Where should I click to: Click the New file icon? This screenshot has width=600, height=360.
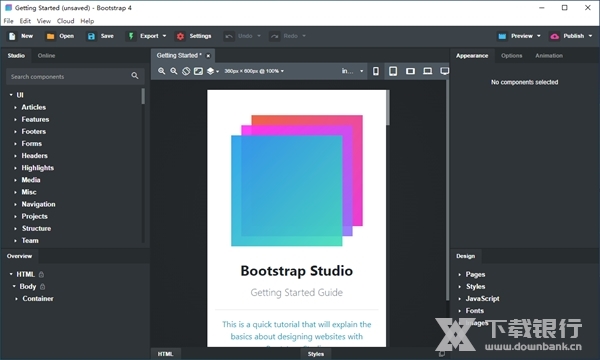(12, 36)
